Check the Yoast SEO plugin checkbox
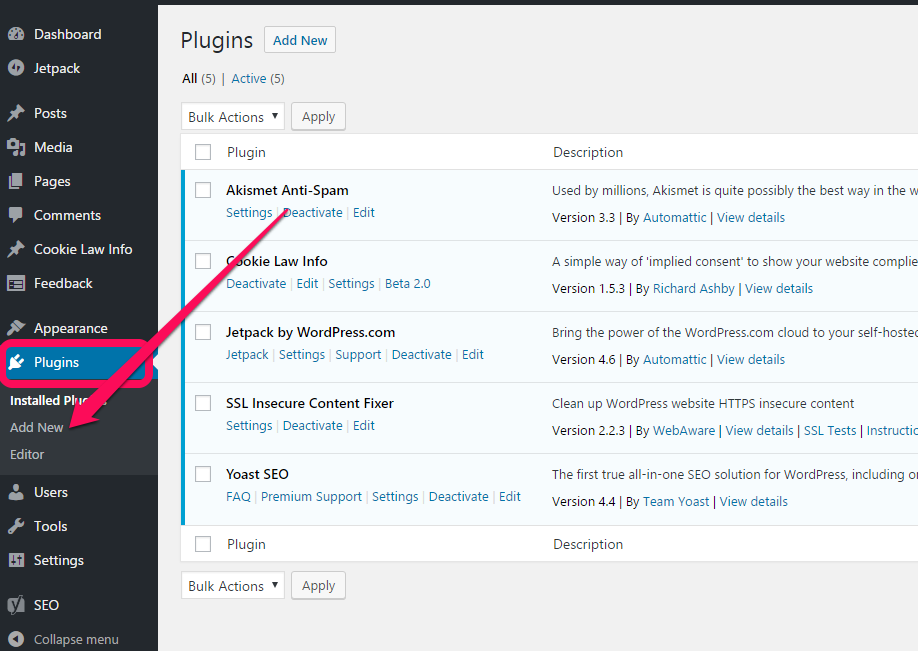Viewport: 918px width, 651px height. [x=203, y=474]
